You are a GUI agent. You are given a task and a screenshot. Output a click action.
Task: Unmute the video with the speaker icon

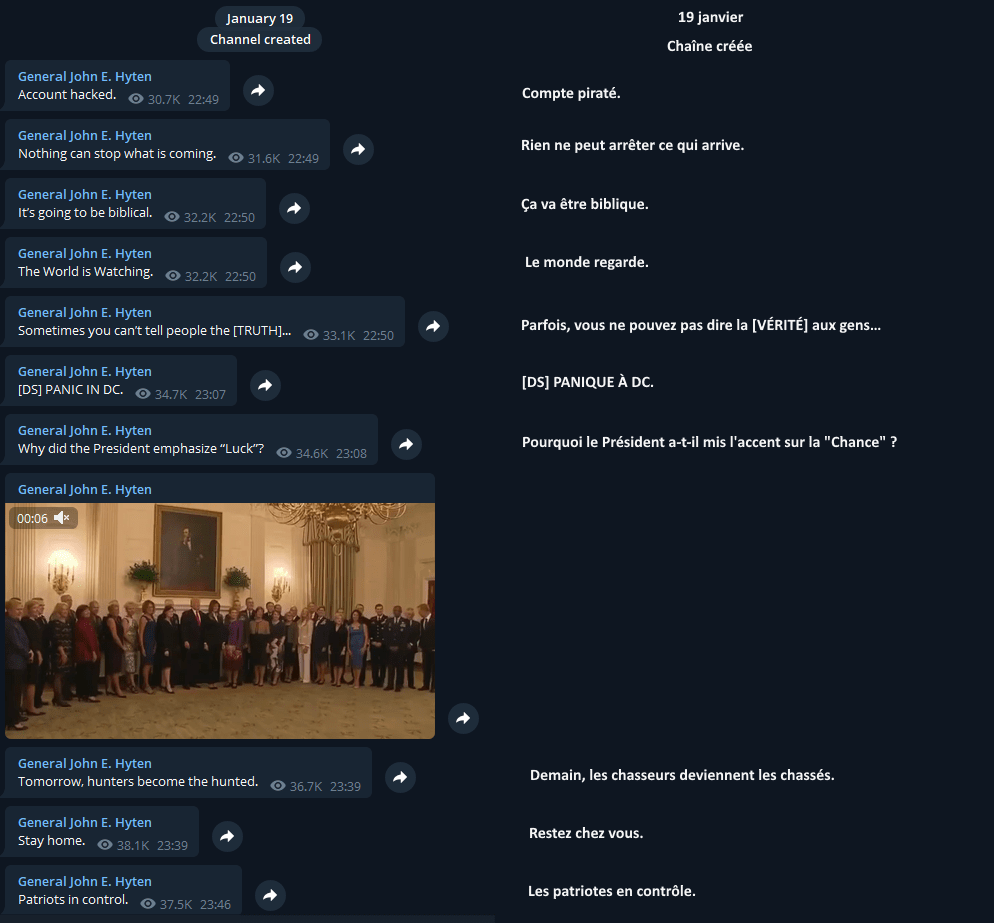[61, 518]
